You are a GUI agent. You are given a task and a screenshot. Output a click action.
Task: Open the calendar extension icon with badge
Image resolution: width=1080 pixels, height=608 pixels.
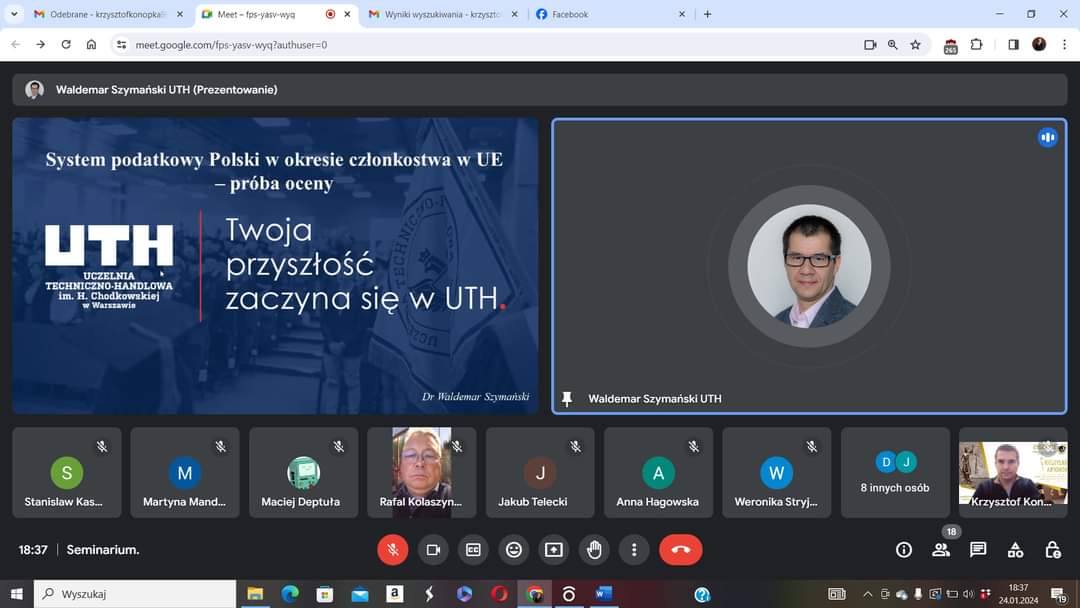pyautogui.click(x=951, y=46)
